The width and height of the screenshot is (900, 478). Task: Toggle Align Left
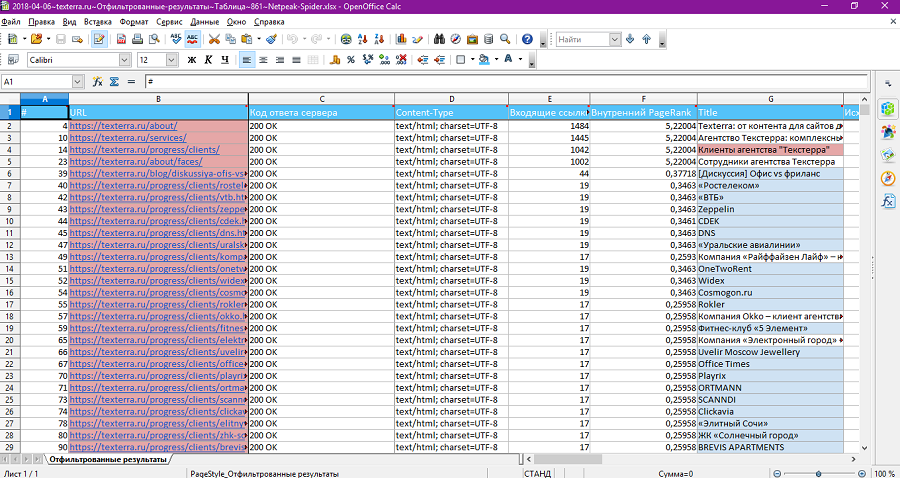click(247, 59)
